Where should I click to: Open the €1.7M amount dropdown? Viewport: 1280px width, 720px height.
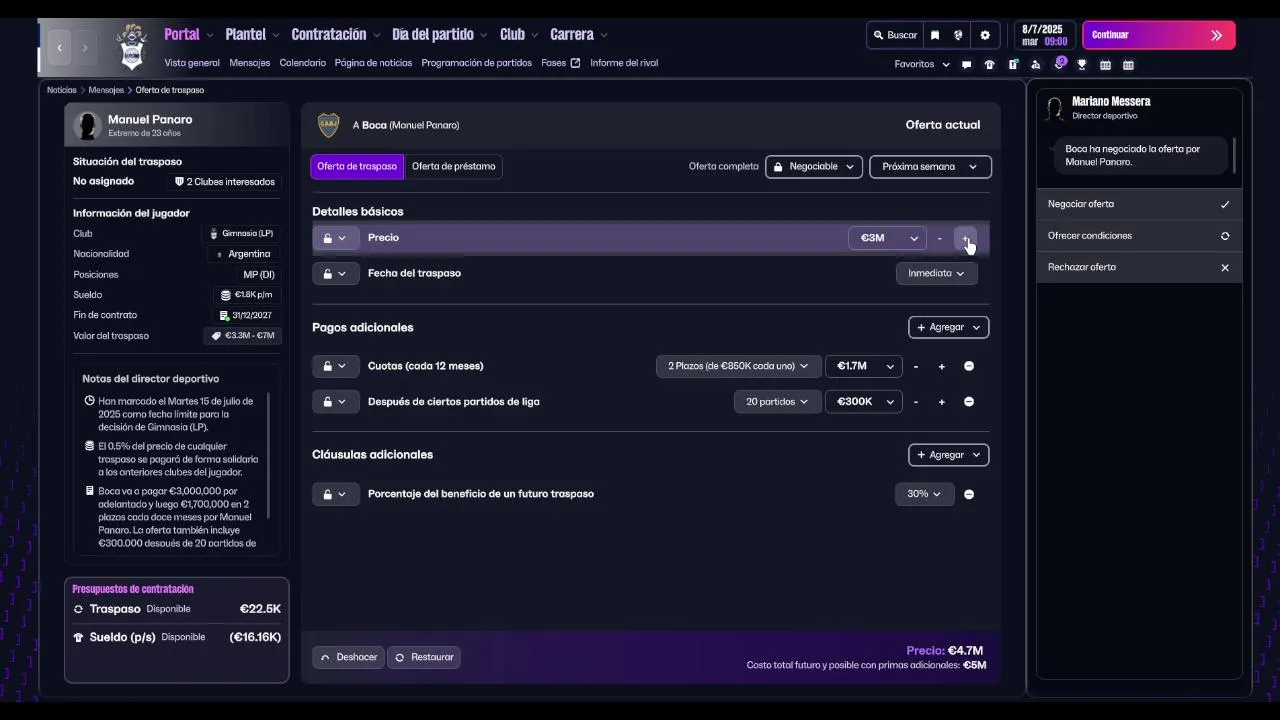864,366
